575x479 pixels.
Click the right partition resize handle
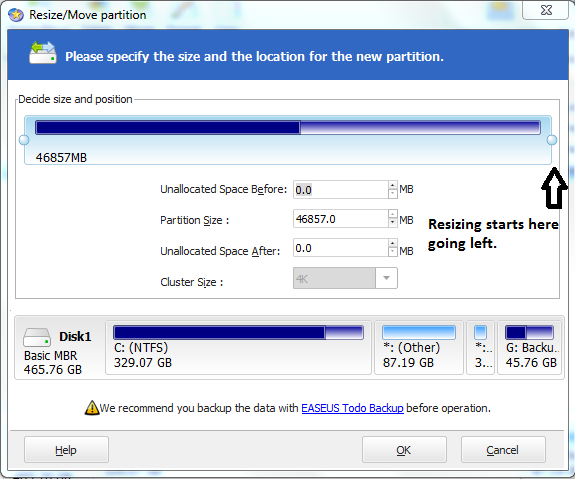(x=552, y=140)
